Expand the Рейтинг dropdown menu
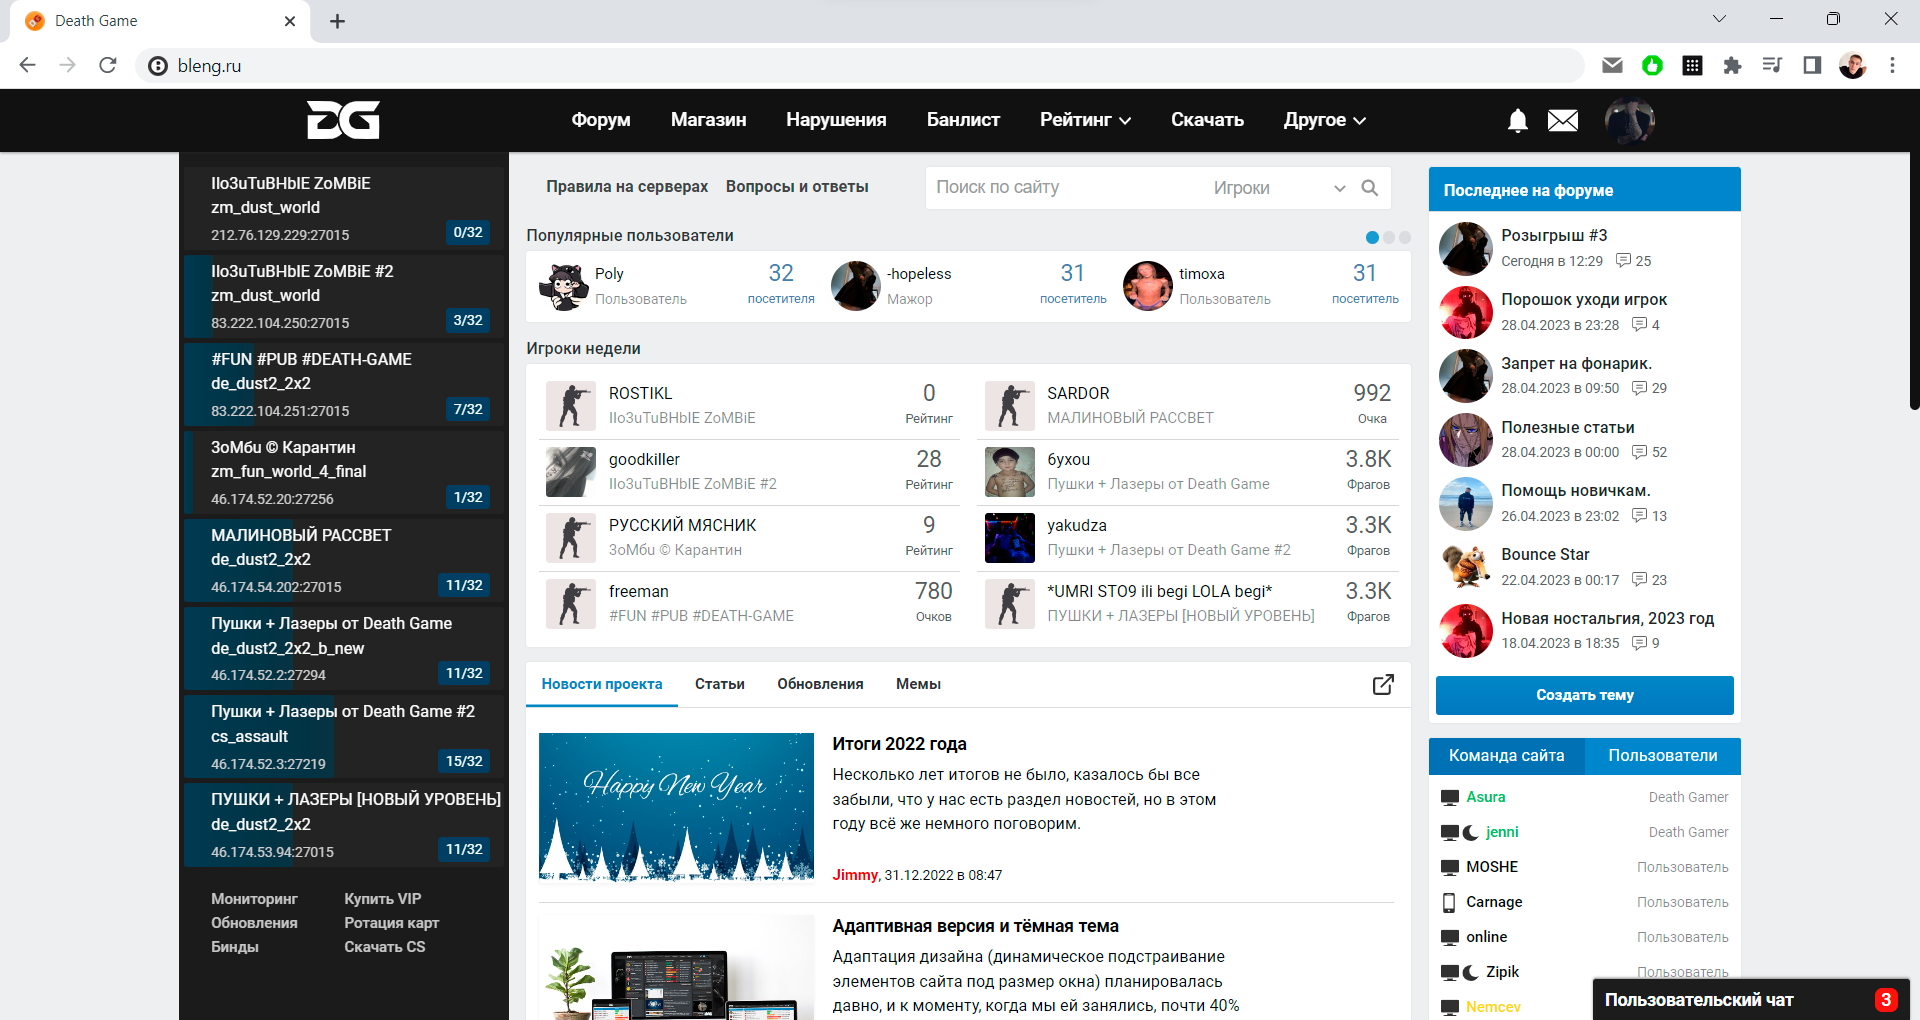 [x=1085, y=120]
